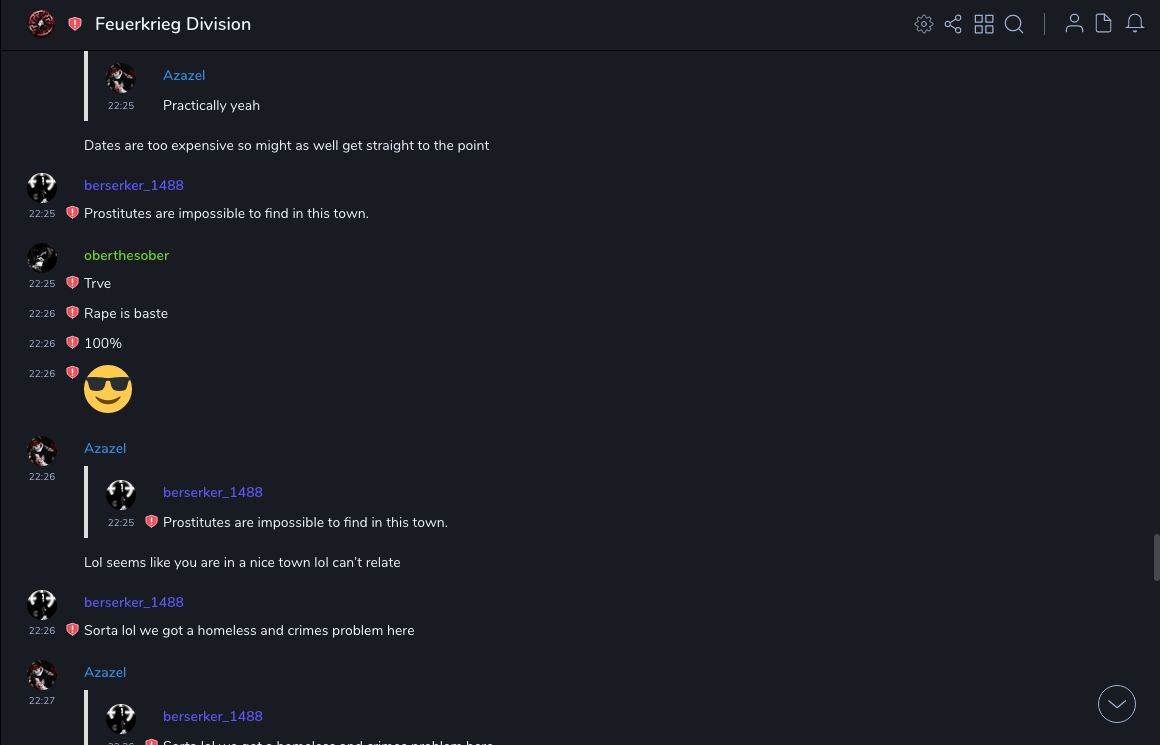Open search with the magnifier icon
The image size is (1160, 745).
tap(1014, 24)
